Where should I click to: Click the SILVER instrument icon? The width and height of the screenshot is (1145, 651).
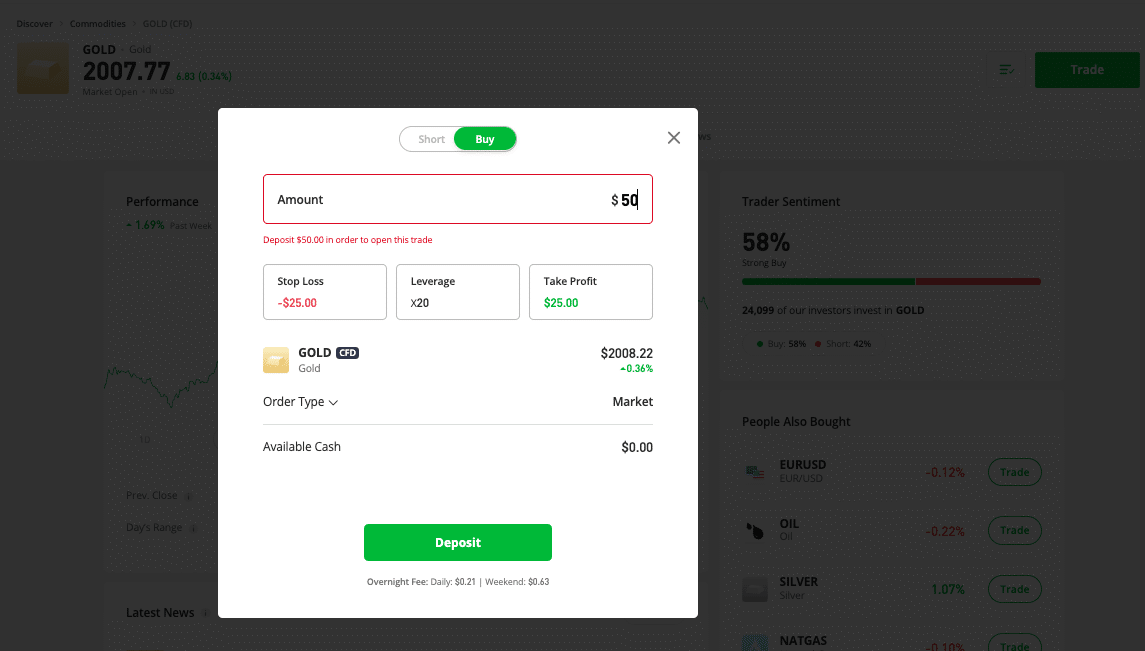(754, 588)
